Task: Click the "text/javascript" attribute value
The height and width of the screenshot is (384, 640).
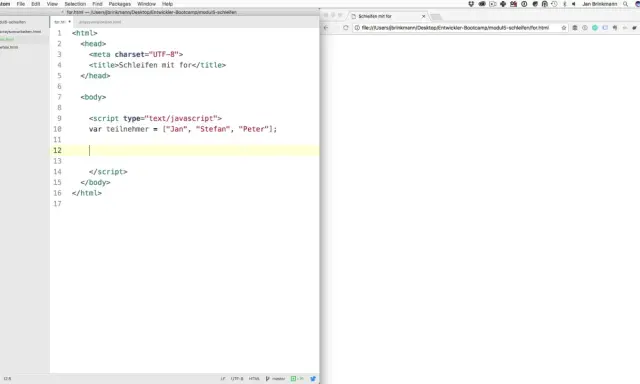Action: (x=181, y=118)
